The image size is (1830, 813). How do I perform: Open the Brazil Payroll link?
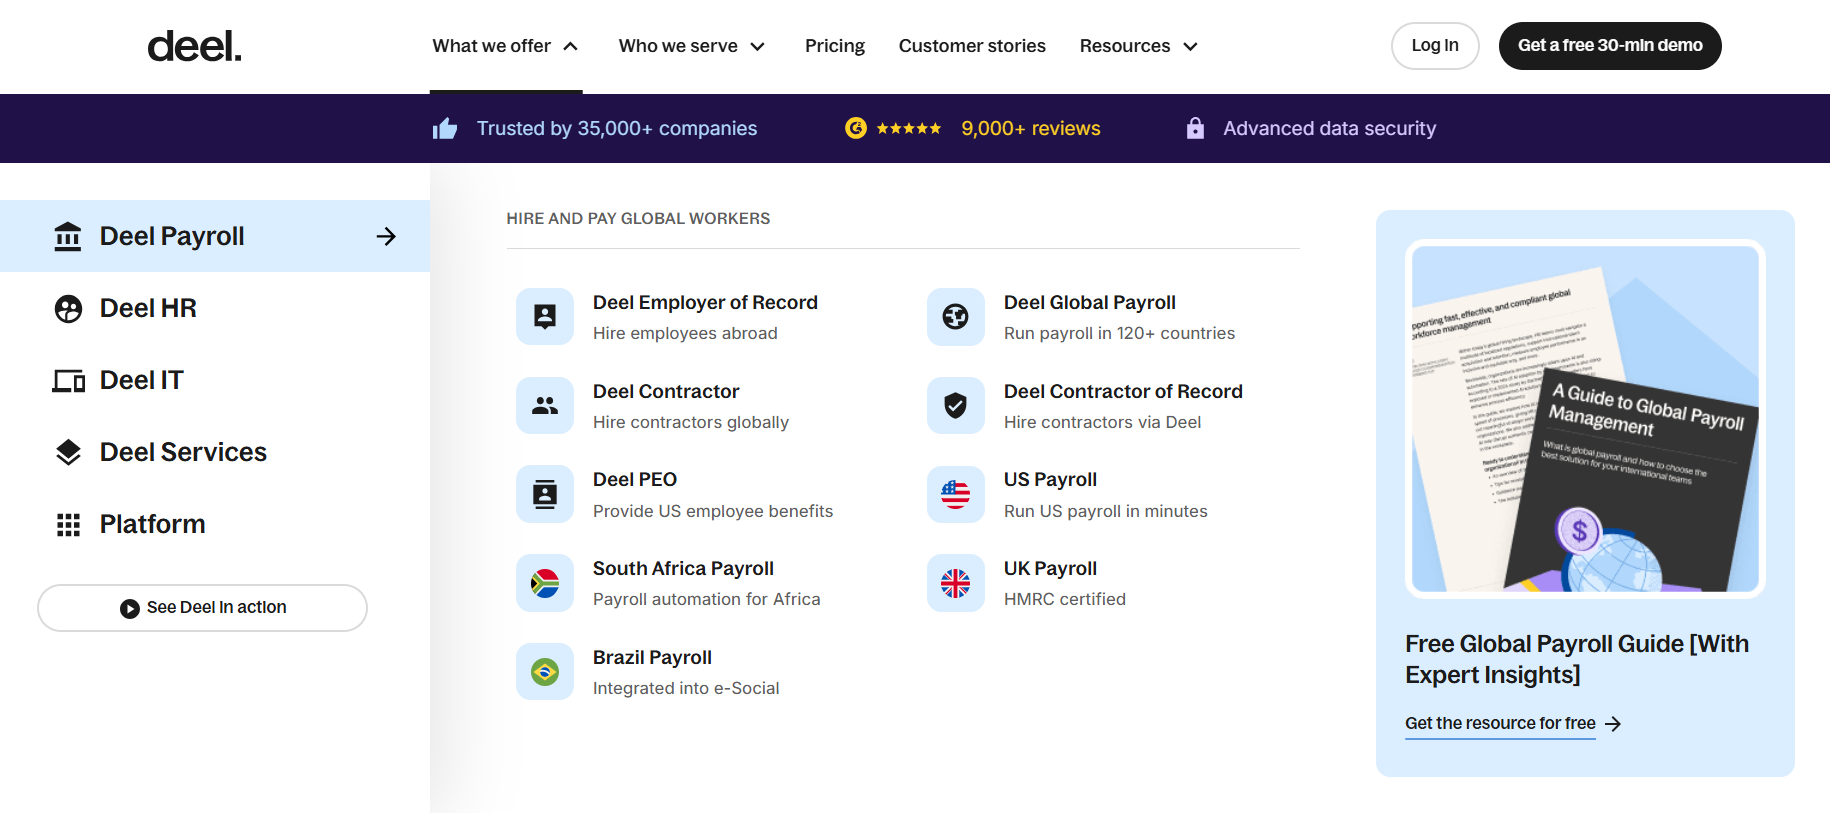[652, 657]
